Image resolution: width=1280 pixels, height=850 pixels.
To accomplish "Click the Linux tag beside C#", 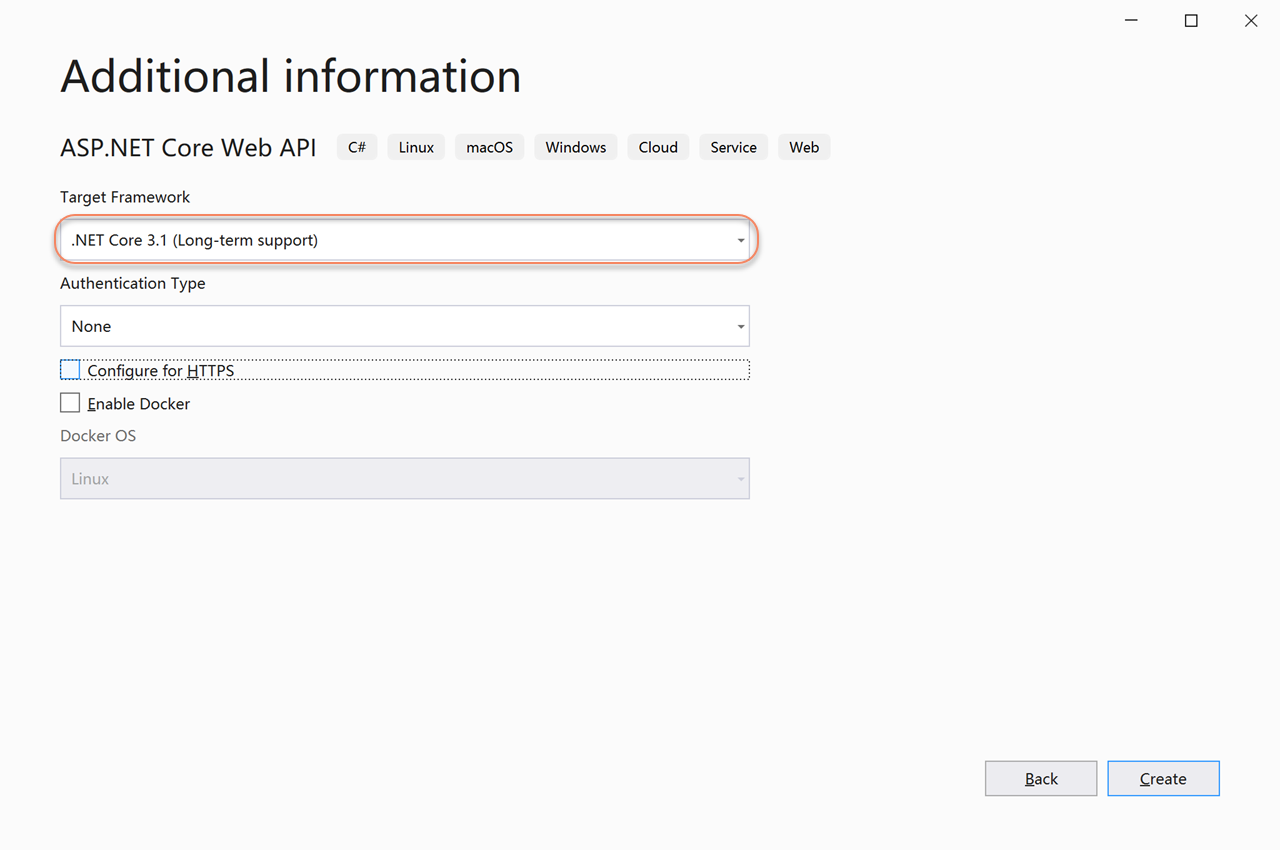I will [x=416, y=147].
